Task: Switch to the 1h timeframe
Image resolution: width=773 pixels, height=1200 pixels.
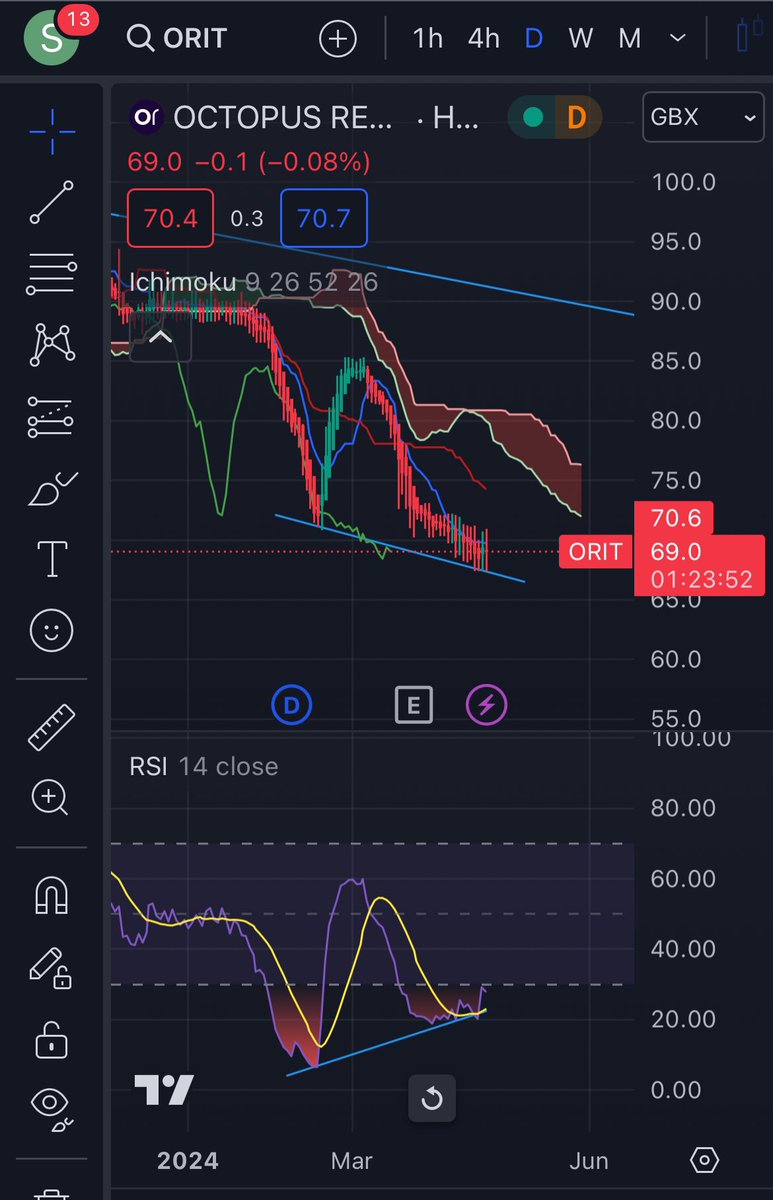Action: tap(427, 39)
